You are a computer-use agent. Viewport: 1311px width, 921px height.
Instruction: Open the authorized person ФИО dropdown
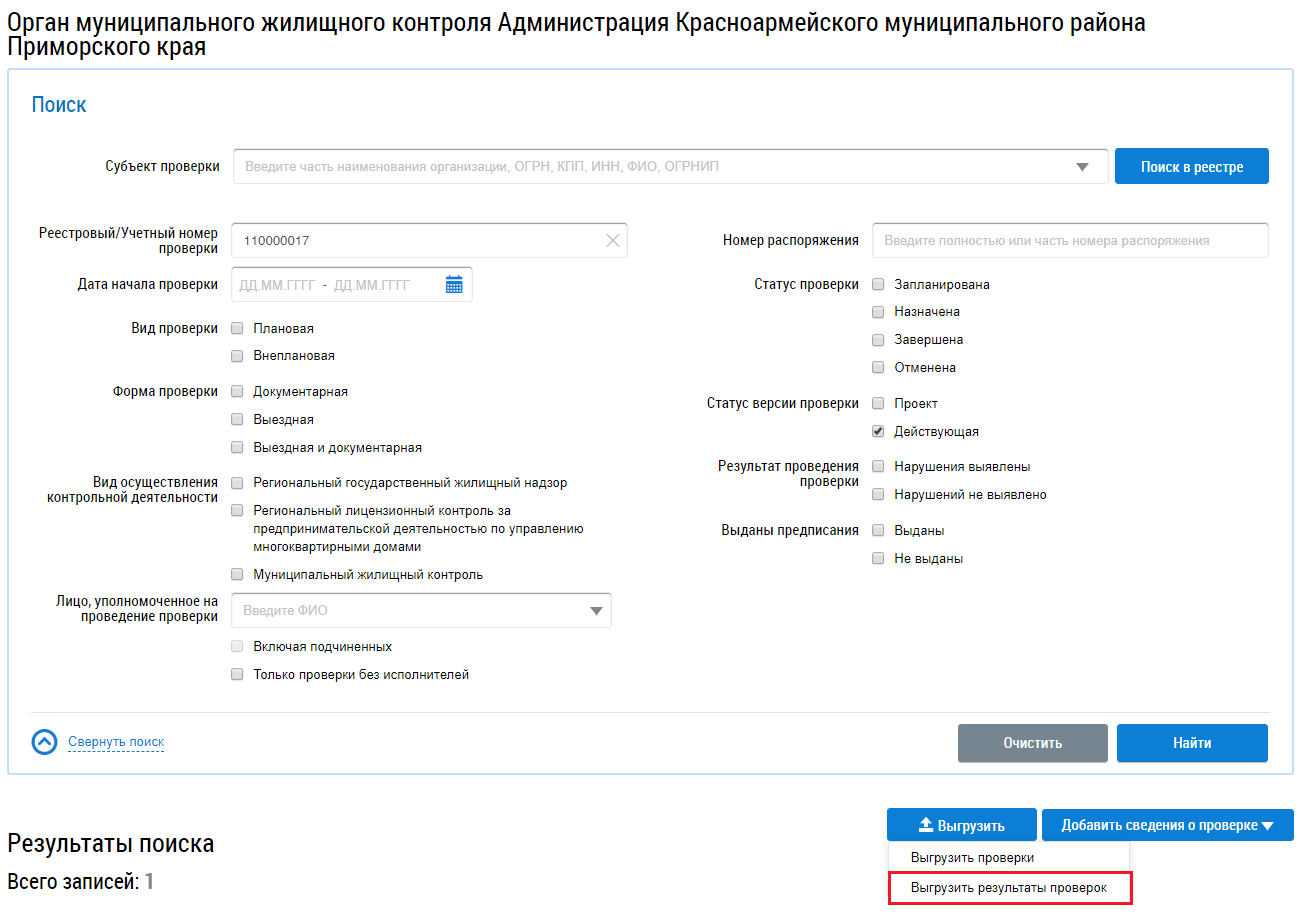tap(596, 611)
